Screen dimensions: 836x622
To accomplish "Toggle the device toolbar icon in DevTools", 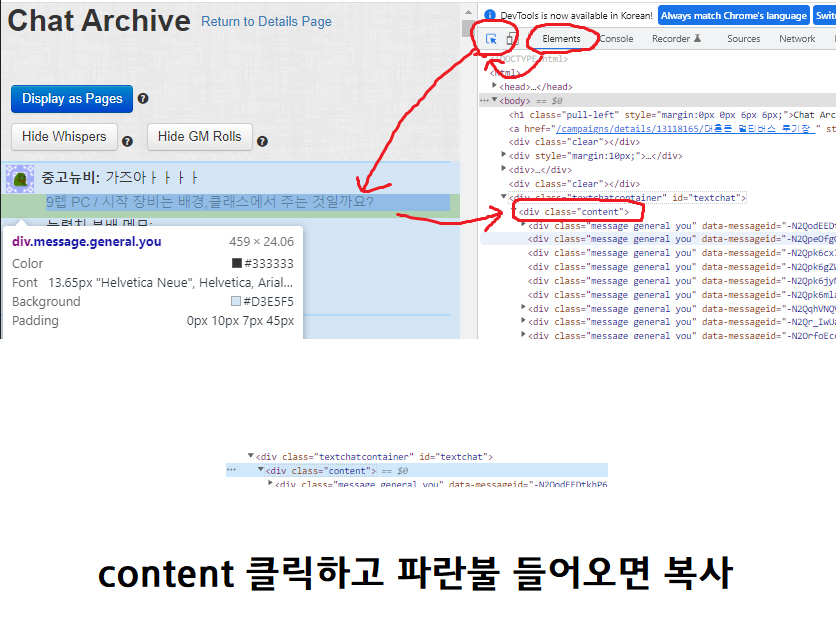I will point(512,38).
